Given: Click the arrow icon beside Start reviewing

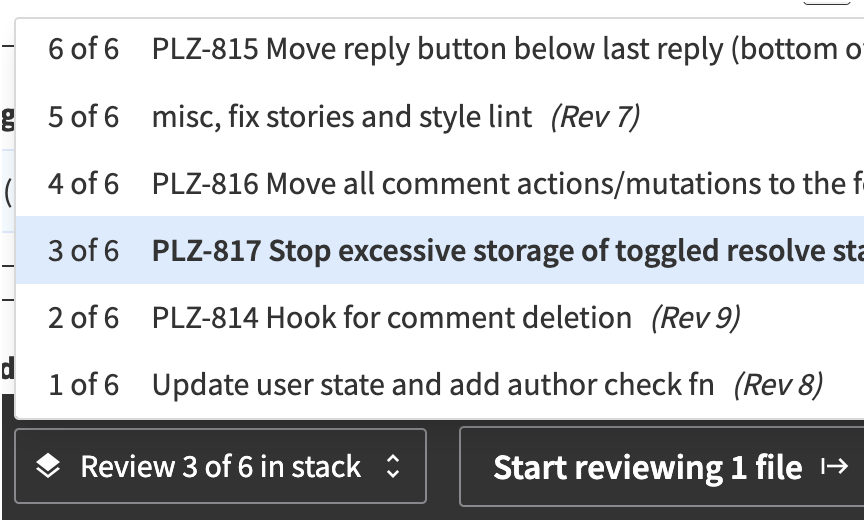Looking at the screenshot, I should 834,466.
